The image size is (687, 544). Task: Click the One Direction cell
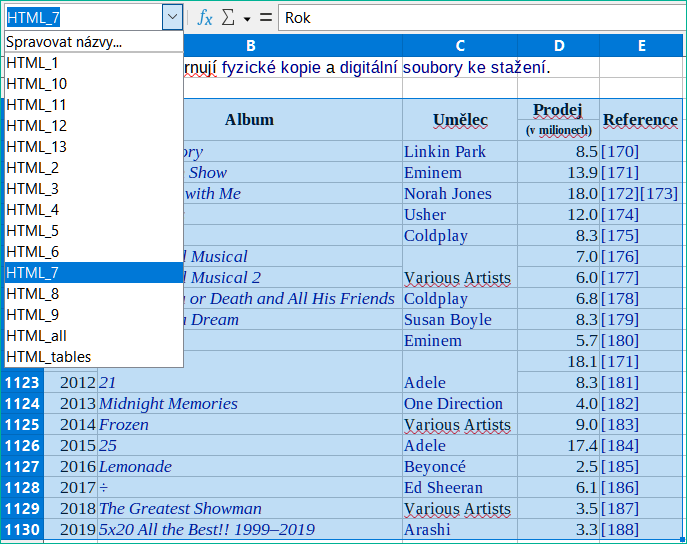(x=460, y=403)
